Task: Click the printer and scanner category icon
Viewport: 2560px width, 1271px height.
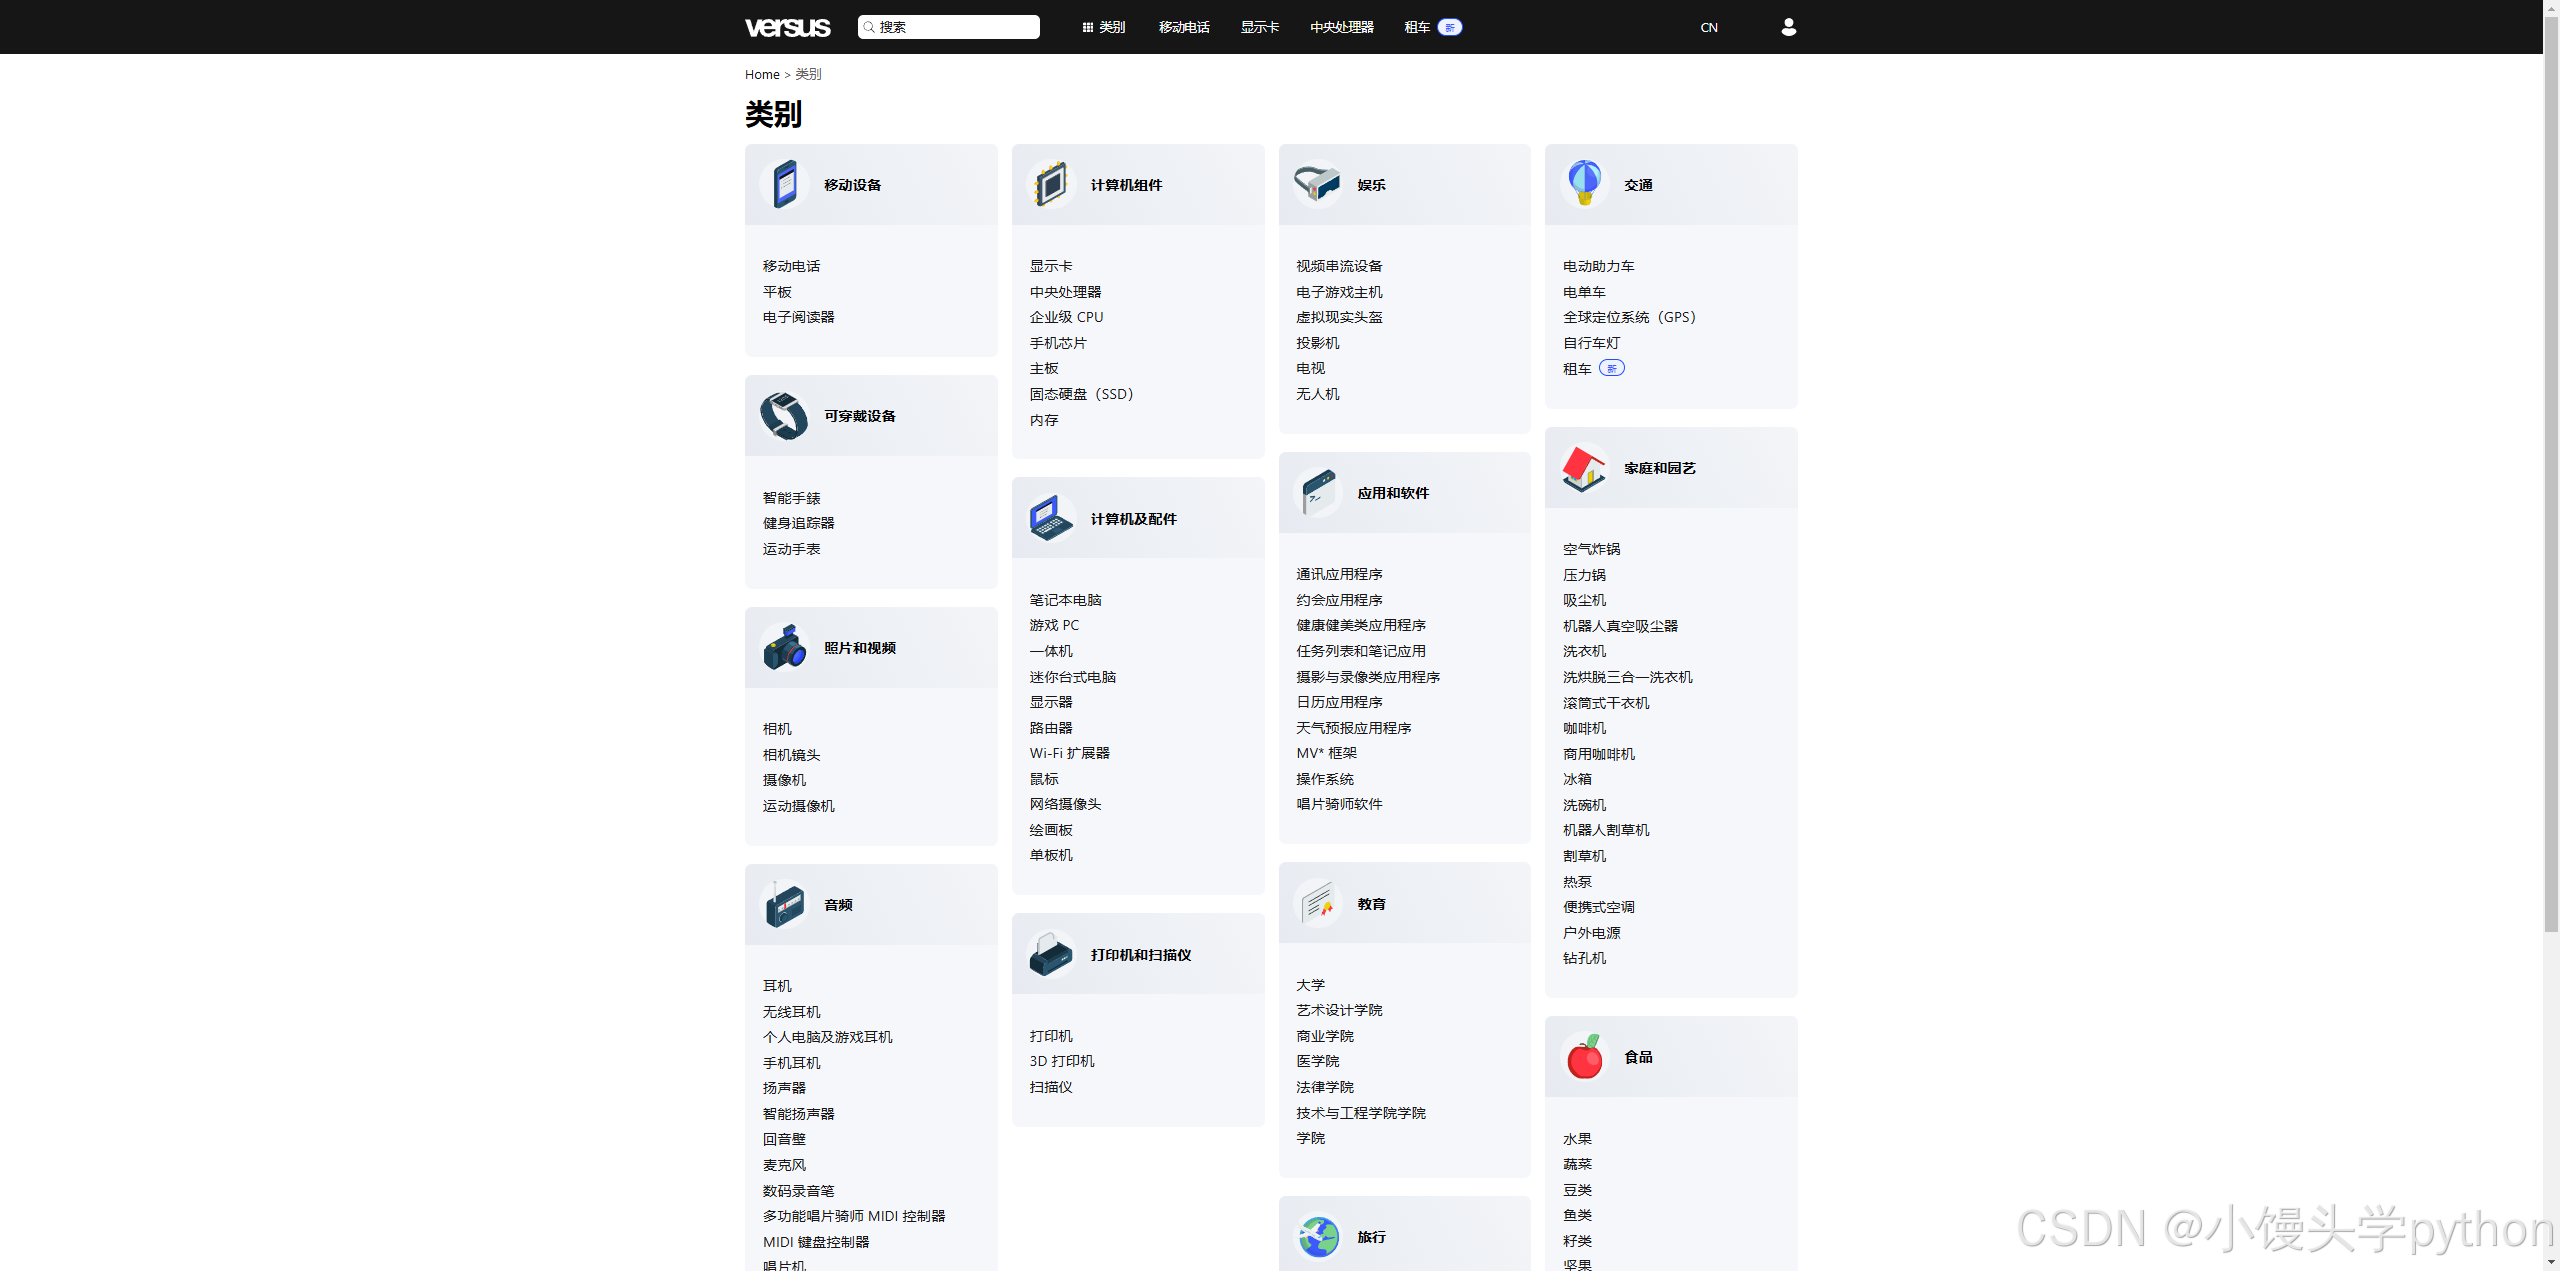Action: pos(1051,955)
